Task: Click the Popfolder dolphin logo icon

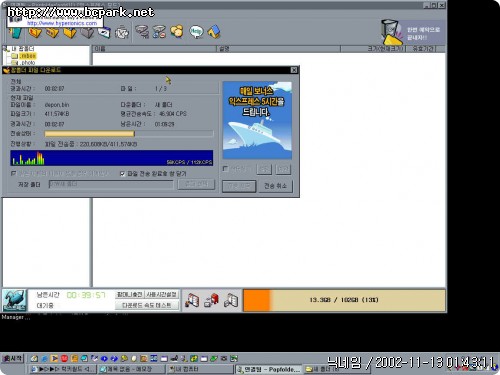Action: (x=14, y=300)
